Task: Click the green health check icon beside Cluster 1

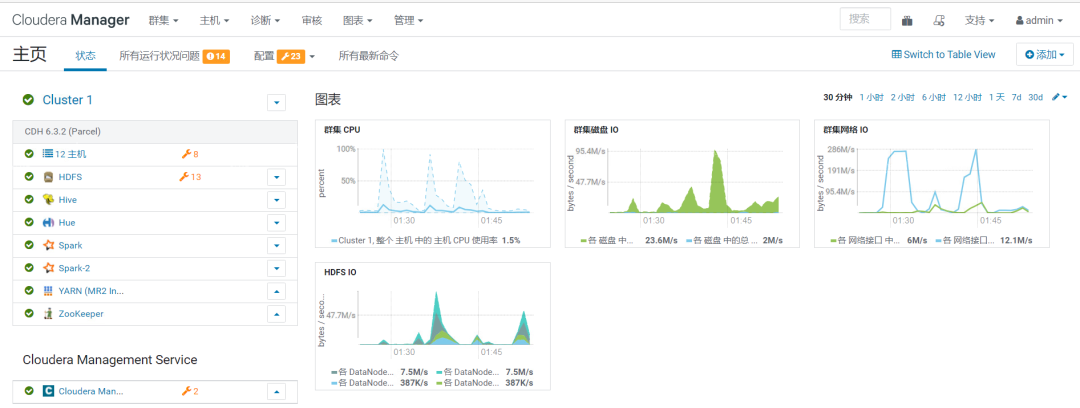Action: click(28, 100)
